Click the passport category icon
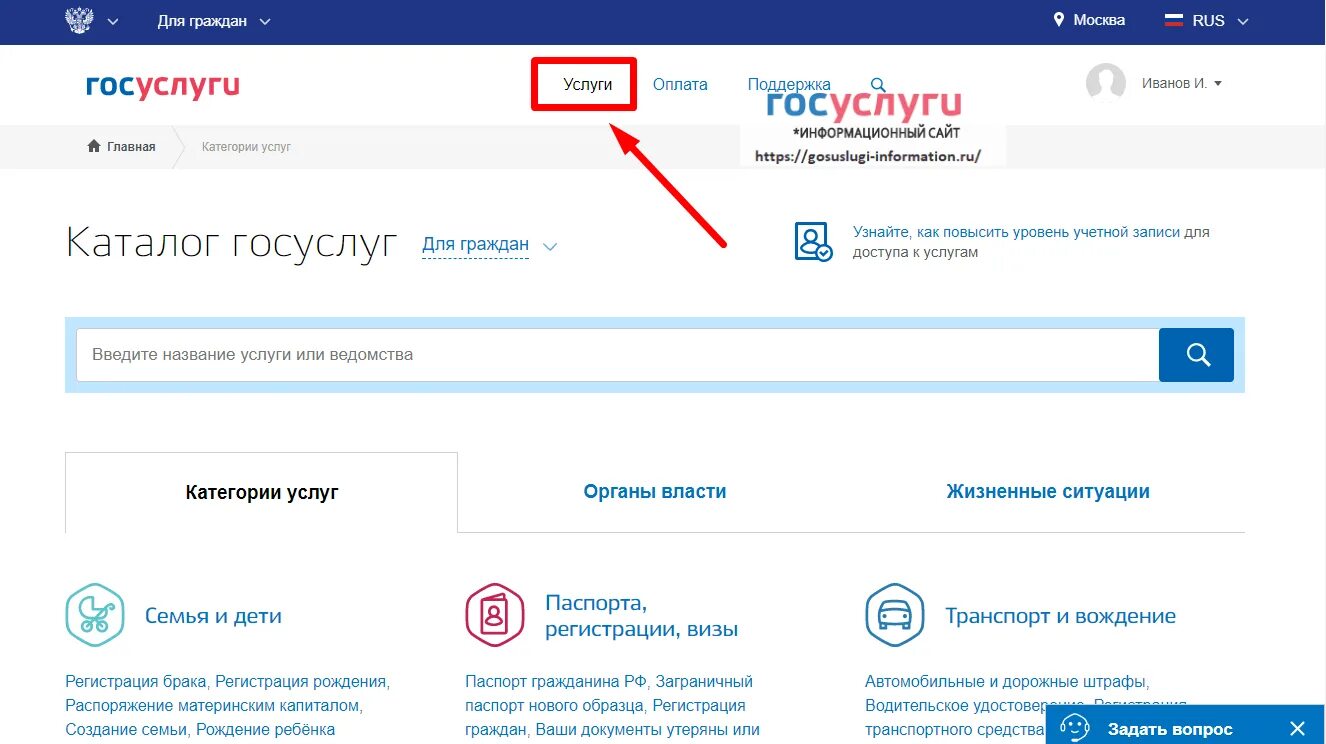This screenshot has width=1326, height=744. (x=495, y=615)
